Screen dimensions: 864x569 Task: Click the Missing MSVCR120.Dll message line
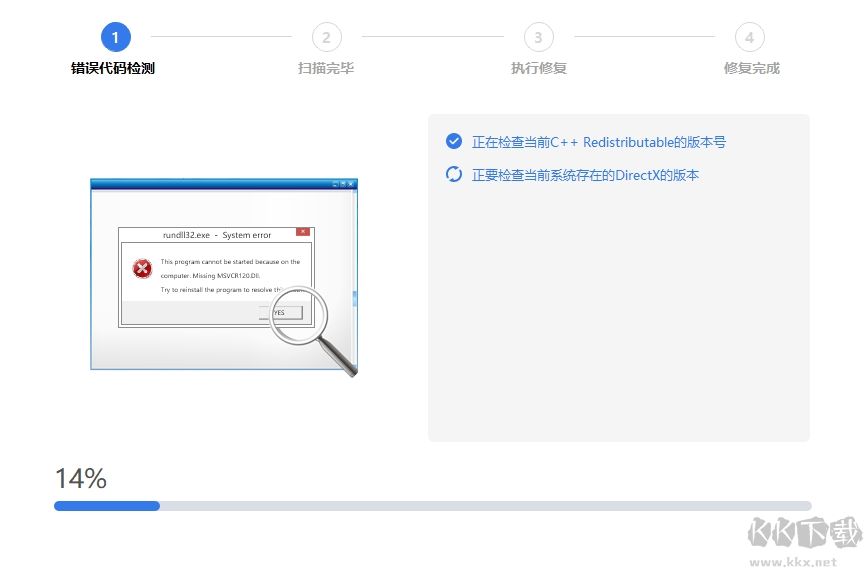210,275
